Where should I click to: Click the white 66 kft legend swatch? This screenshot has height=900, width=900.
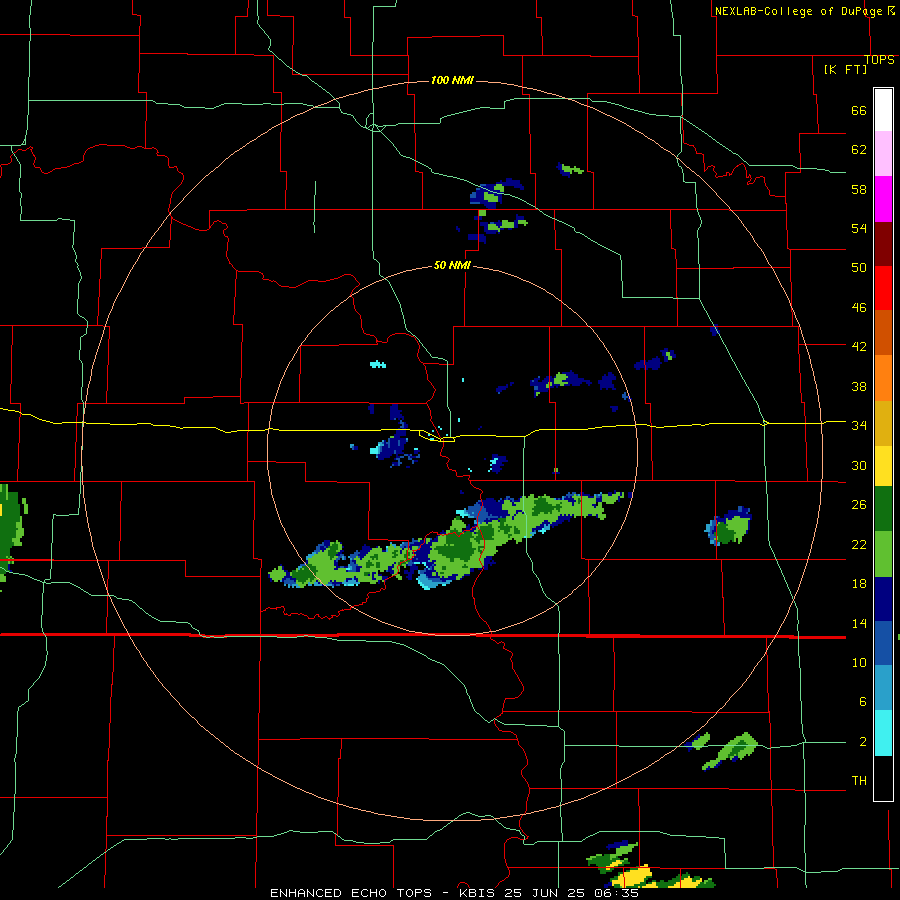[x=883, y=110]
